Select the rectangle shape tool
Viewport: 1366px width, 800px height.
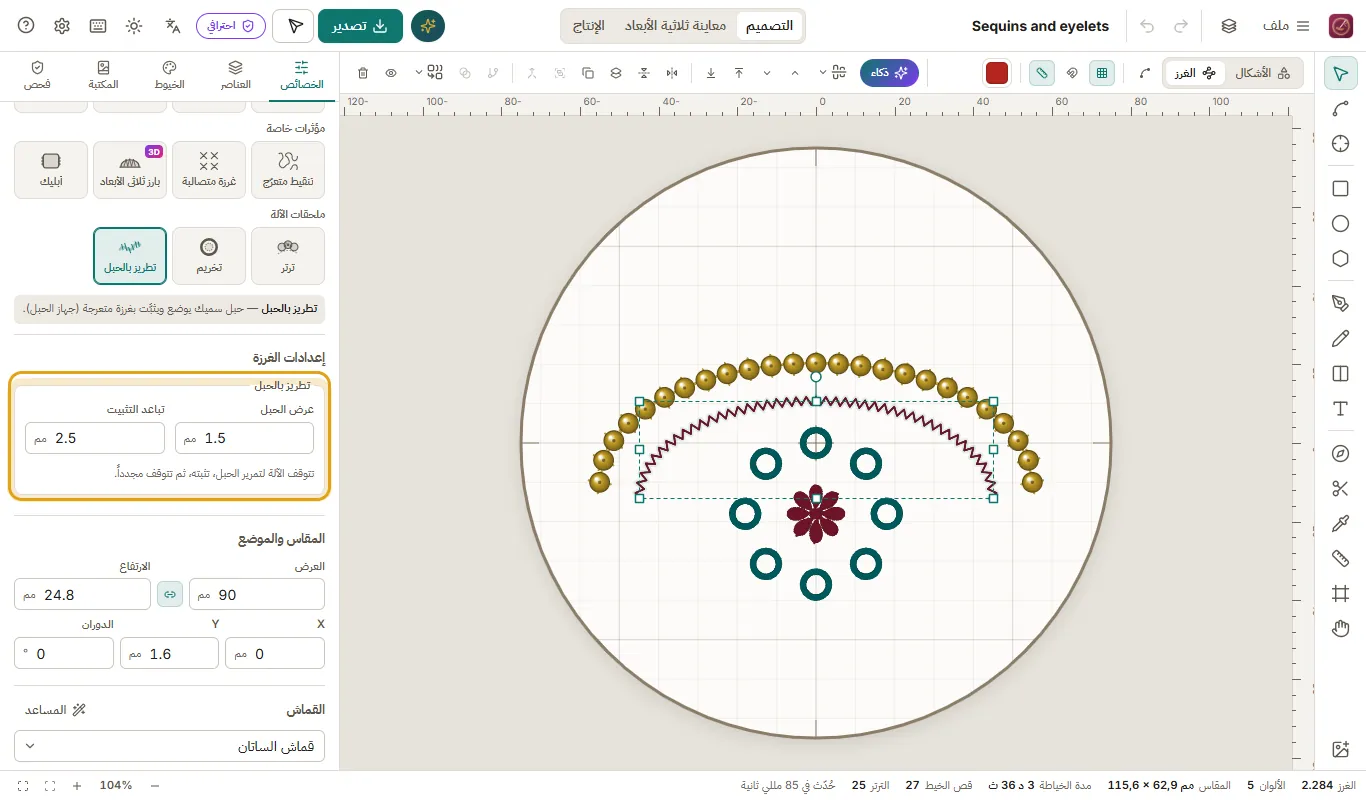[x=1341, y=188]
